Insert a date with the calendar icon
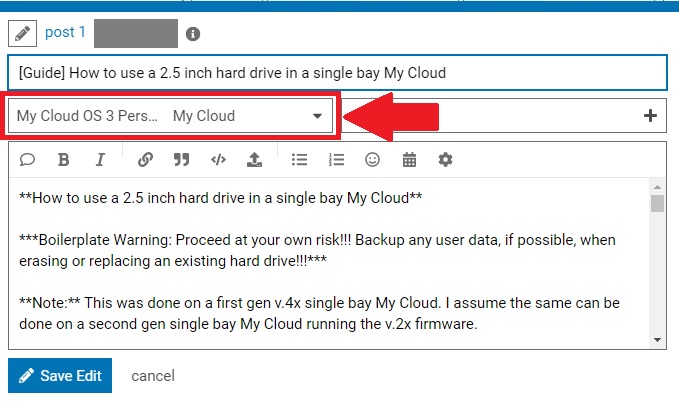 (409, 160)
